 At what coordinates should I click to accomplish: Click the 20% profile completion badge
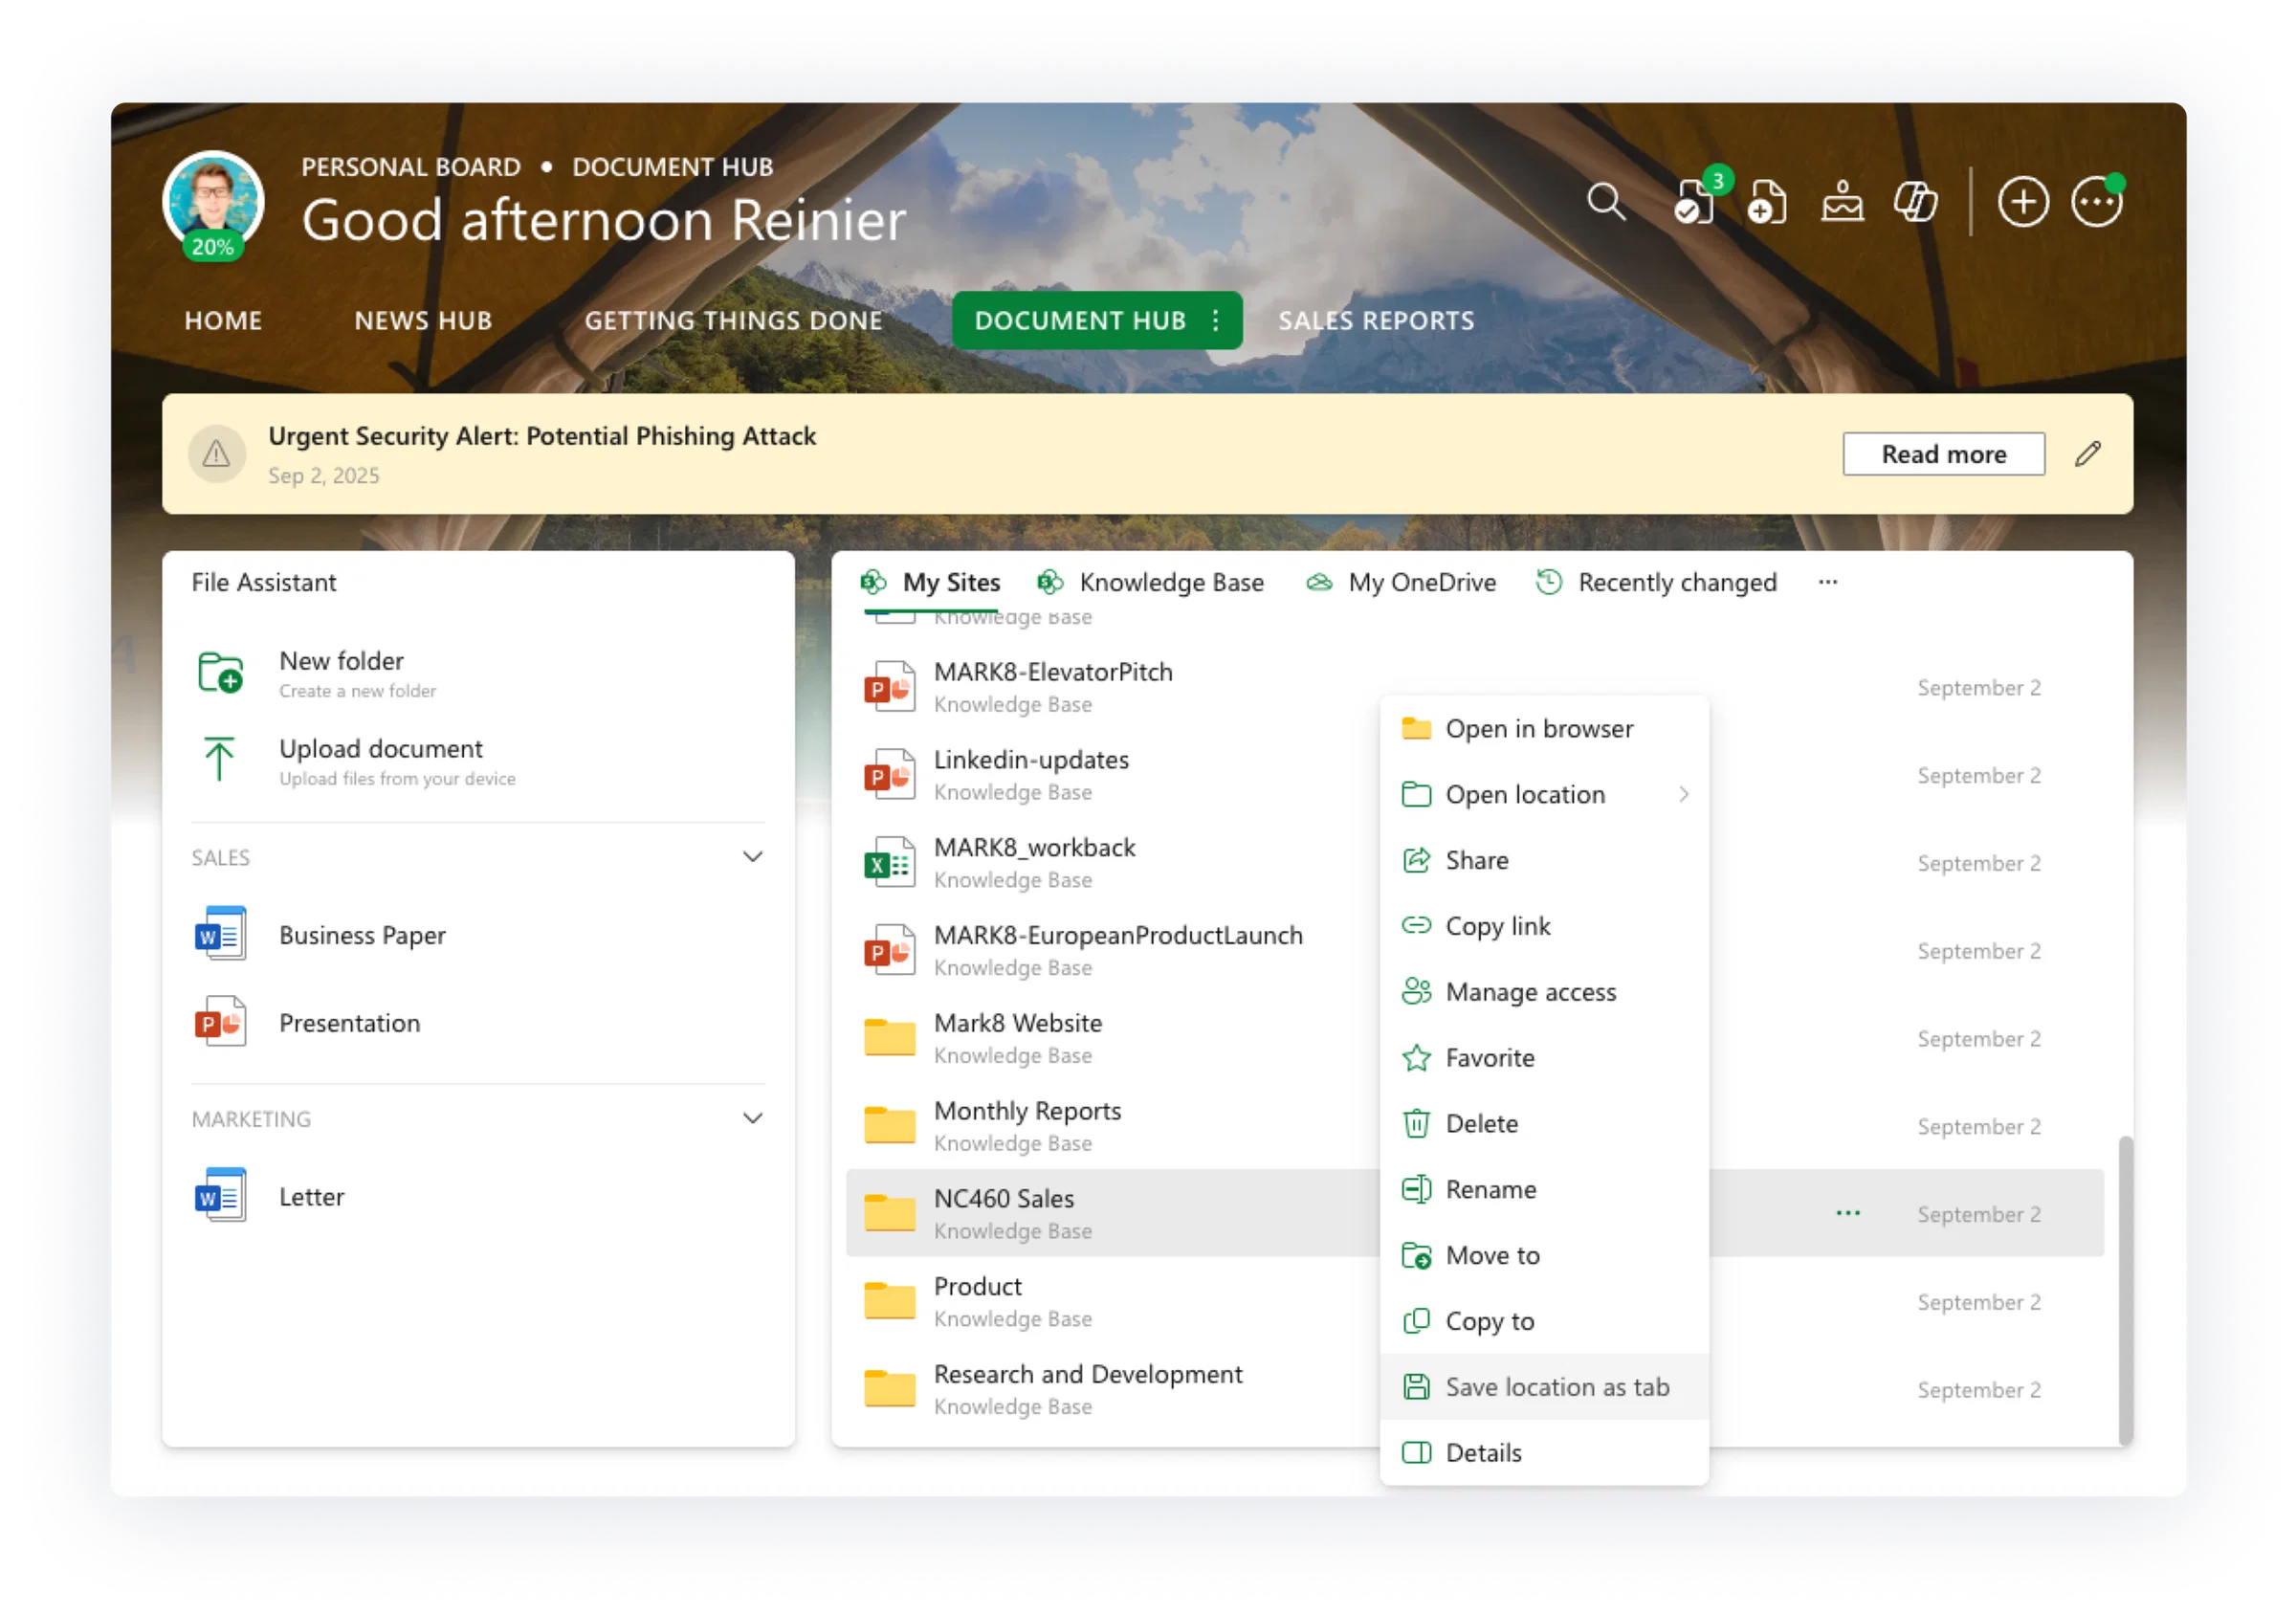213,246
